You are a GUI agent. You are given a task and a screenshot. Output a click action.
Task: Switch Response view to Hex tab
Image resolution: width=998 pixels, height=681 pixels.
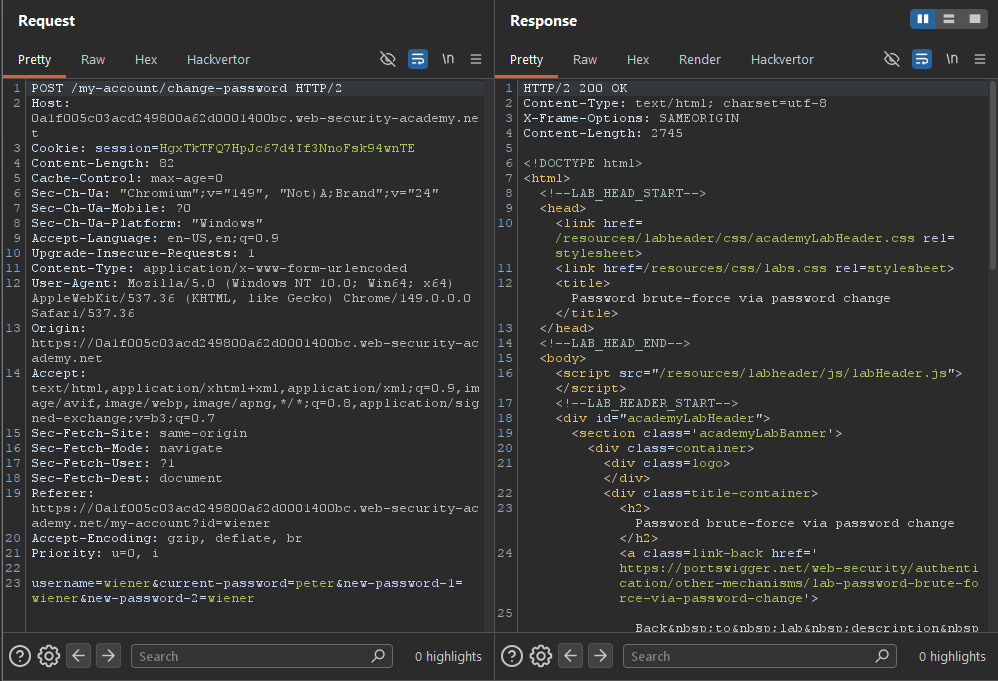point(638,60)
